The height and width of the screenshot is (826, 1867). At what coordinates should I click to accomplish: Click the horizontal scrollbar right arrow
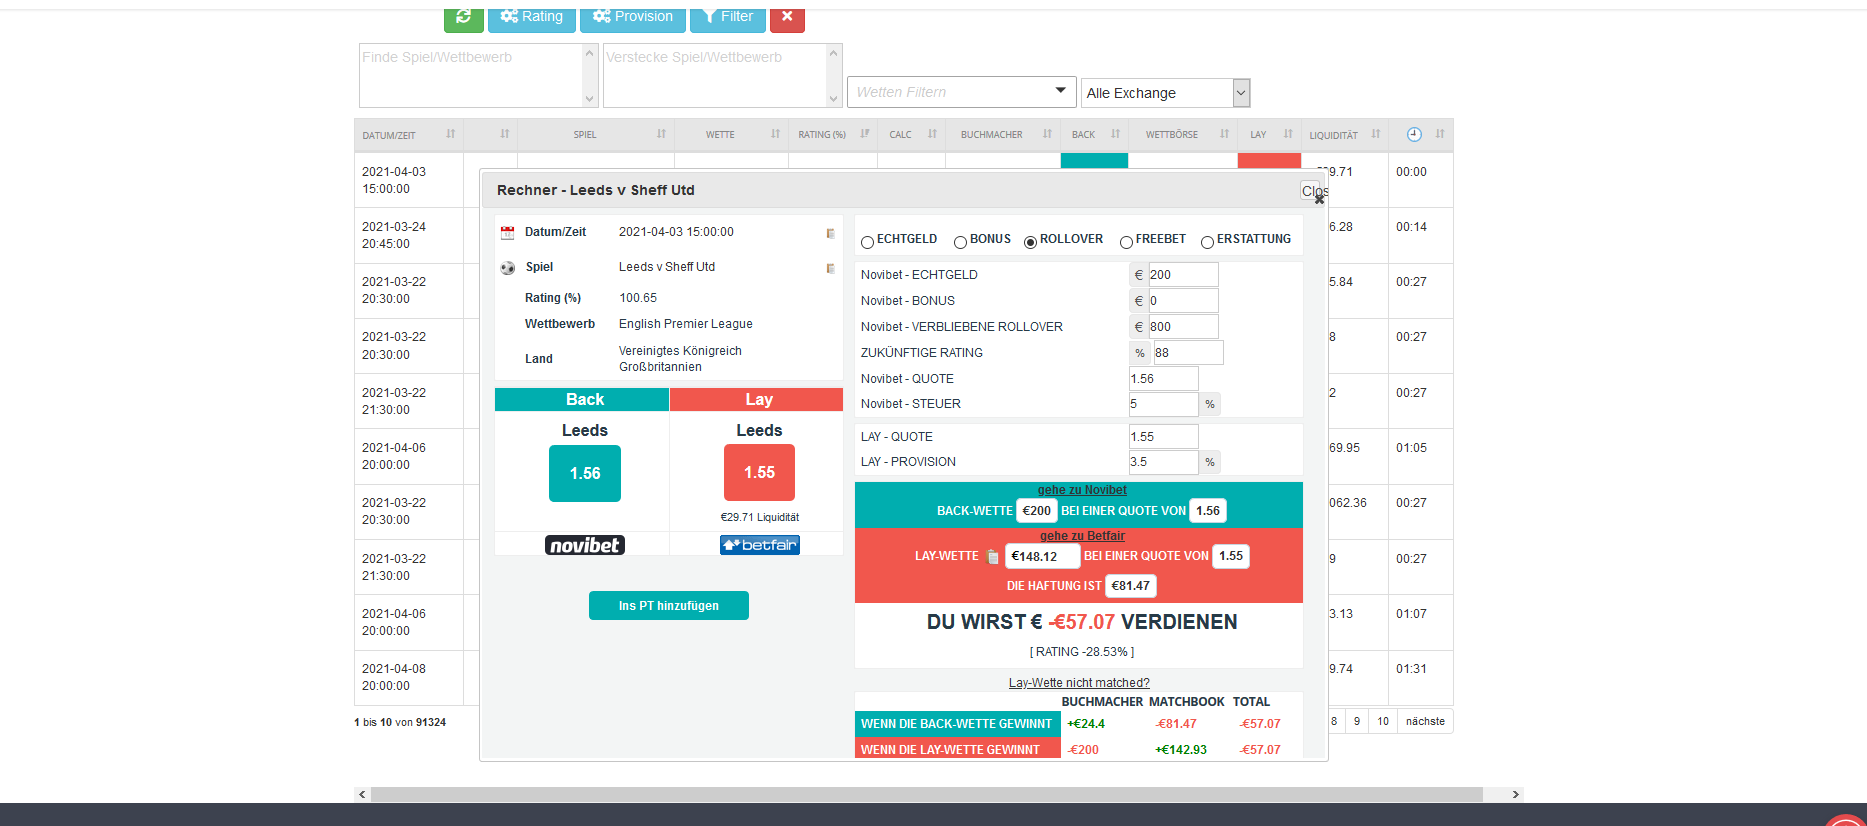point(1515,794)
